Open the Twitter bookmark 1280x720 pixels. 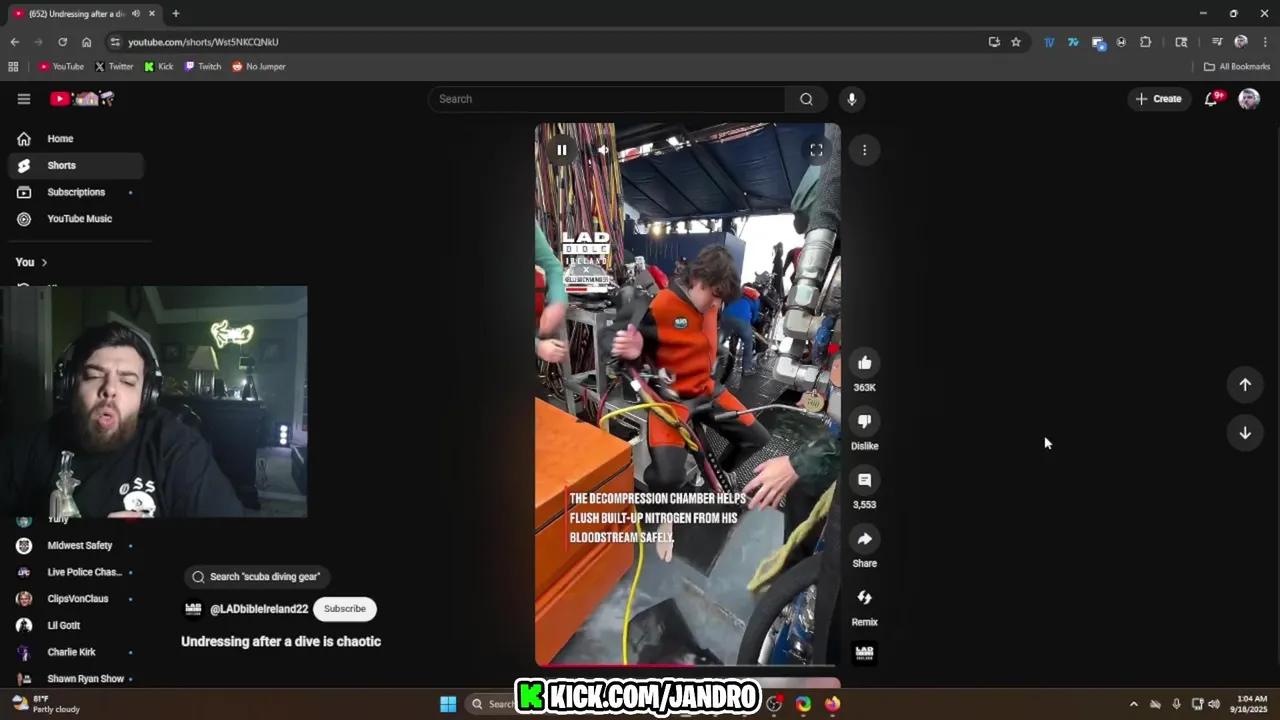114,67
